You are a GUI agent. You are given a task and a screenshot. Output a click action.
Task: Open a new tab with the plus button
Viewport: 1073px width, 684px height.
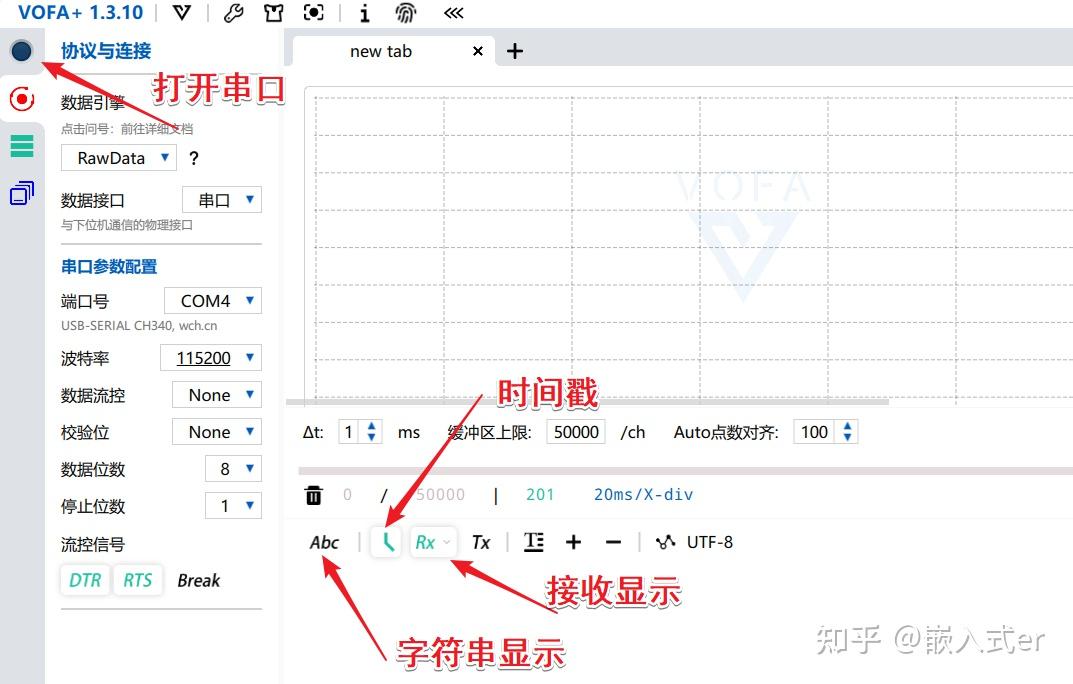[x=514, y=51]
